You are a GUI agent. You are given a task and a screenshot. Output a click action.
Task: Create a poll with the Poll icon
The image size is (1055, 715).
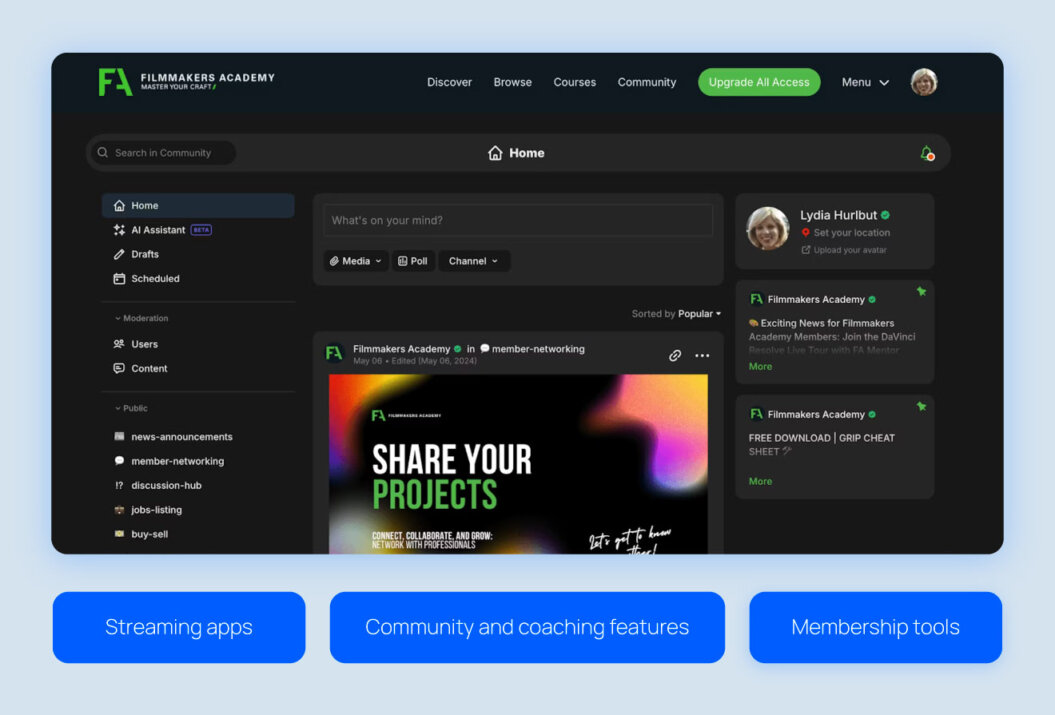[401, 260]
